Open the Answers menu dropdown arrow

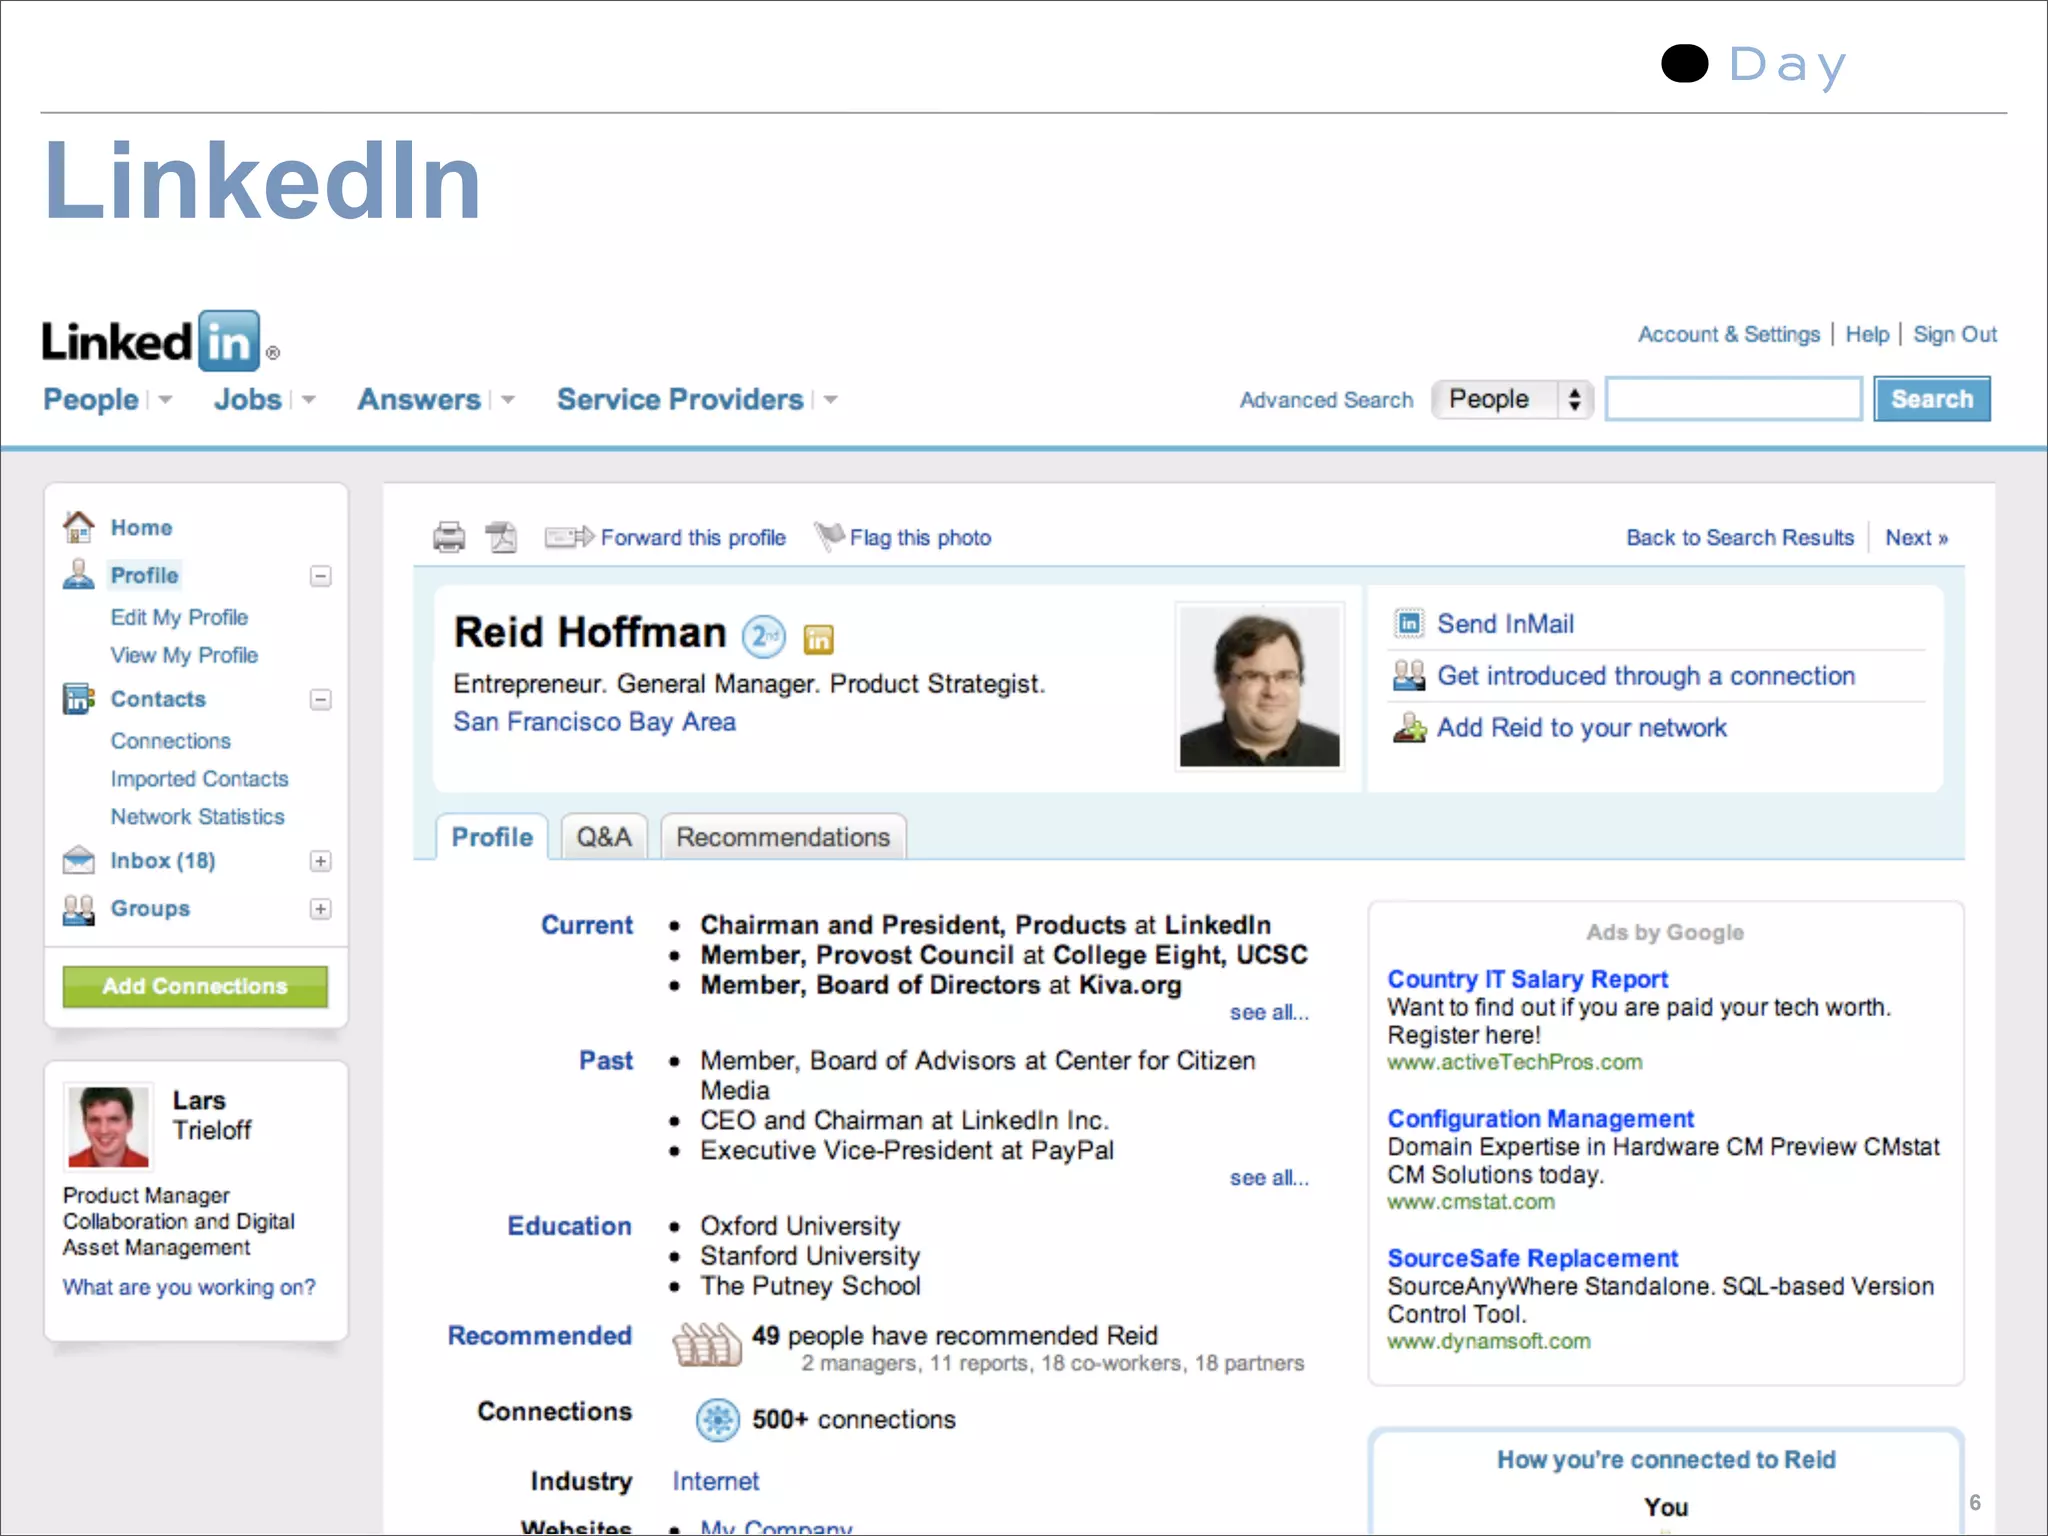coord(508,400)
